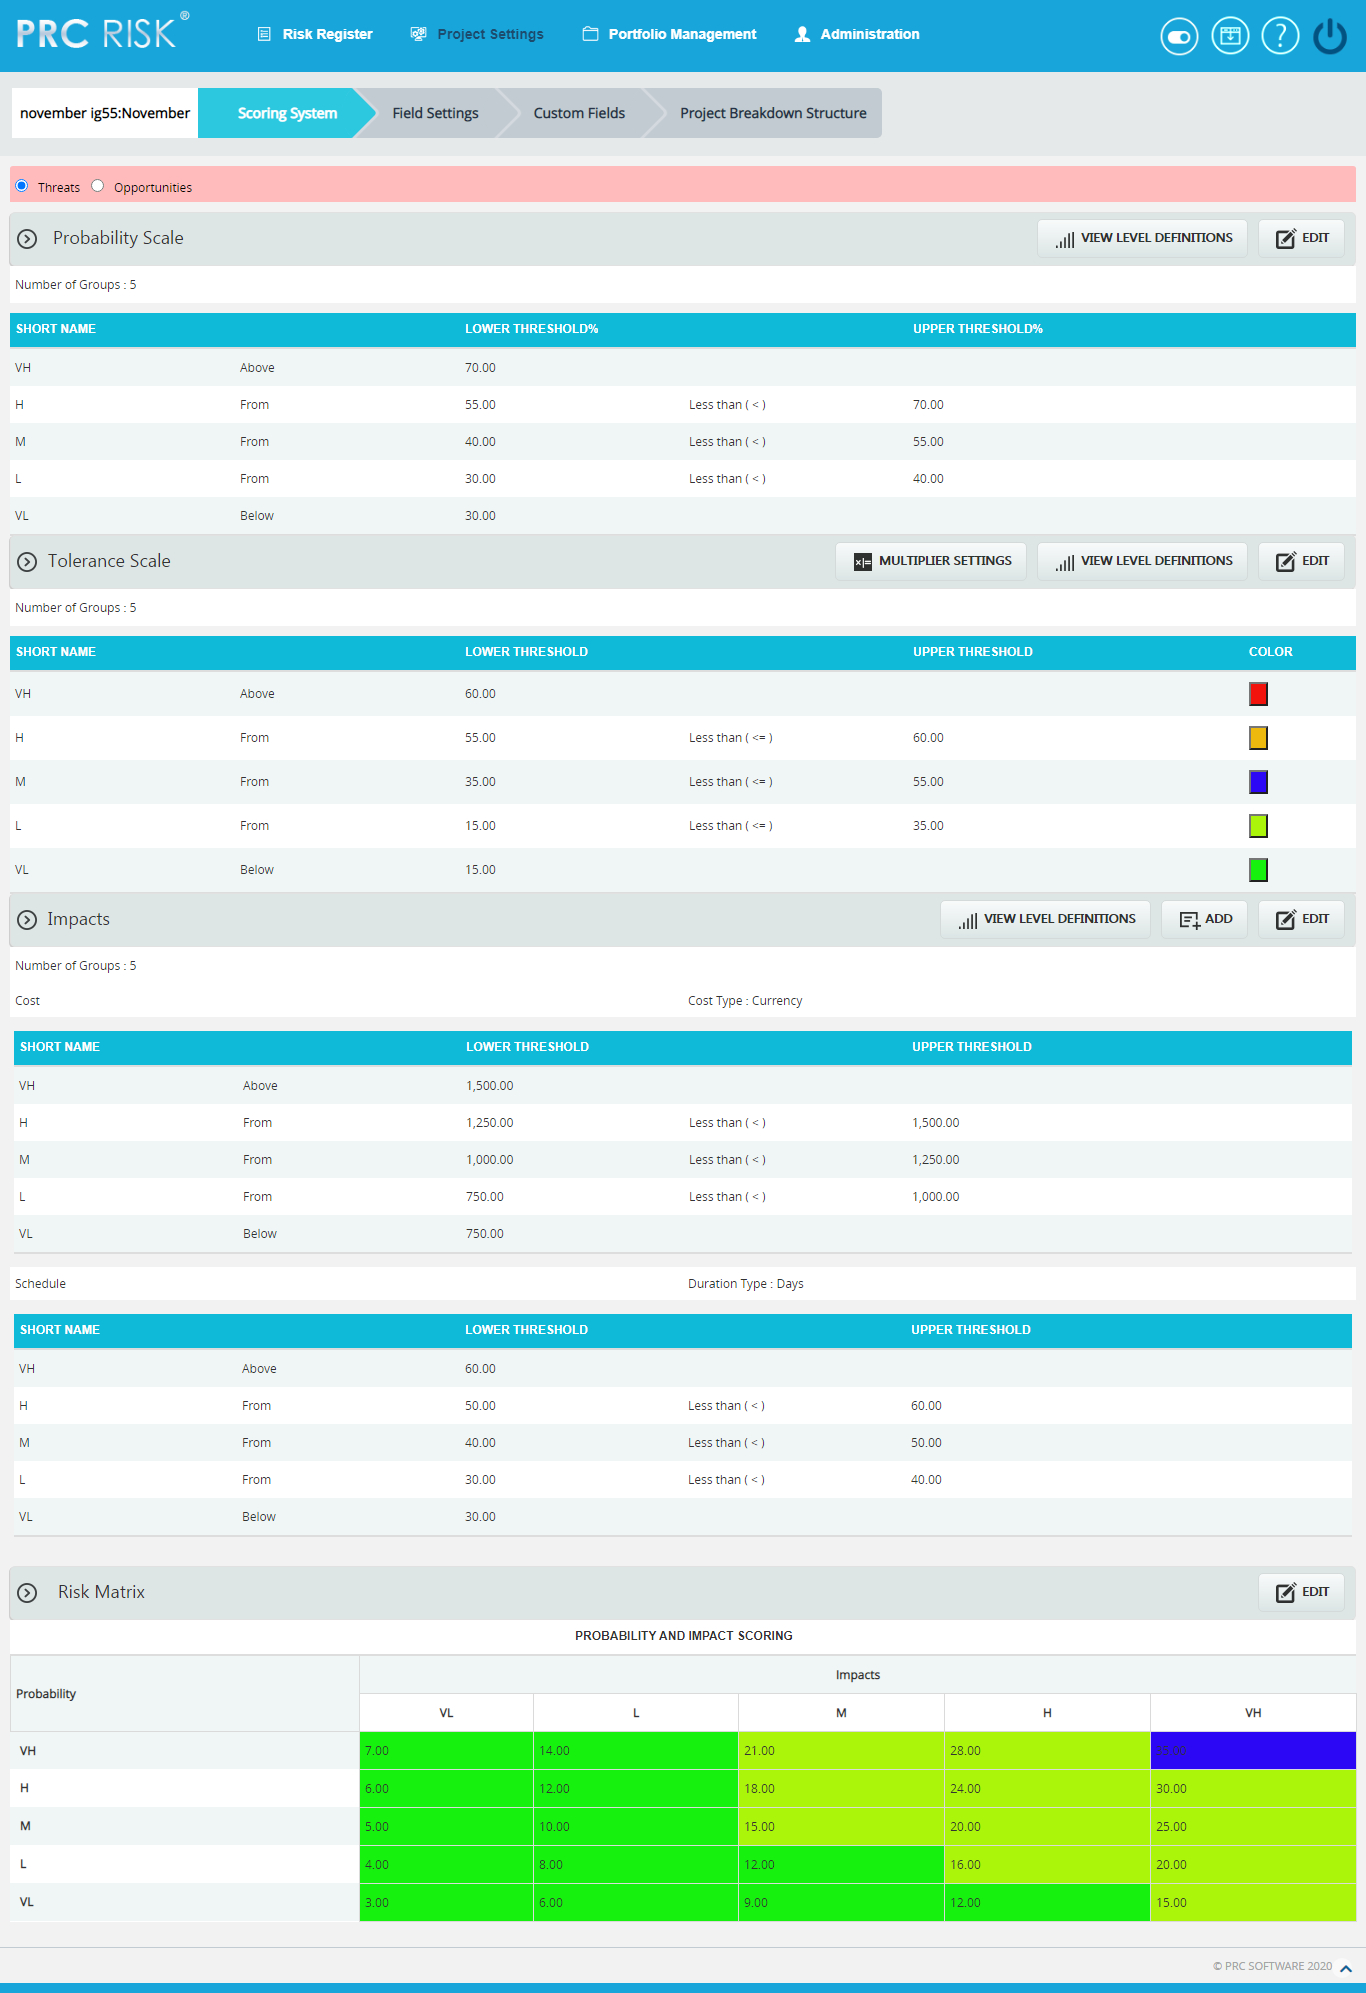Image resolution: width=1366 pixels, height=1993 pixels.
Task: Collapse the Probability Scale section
Action: (x=27, y=239)
